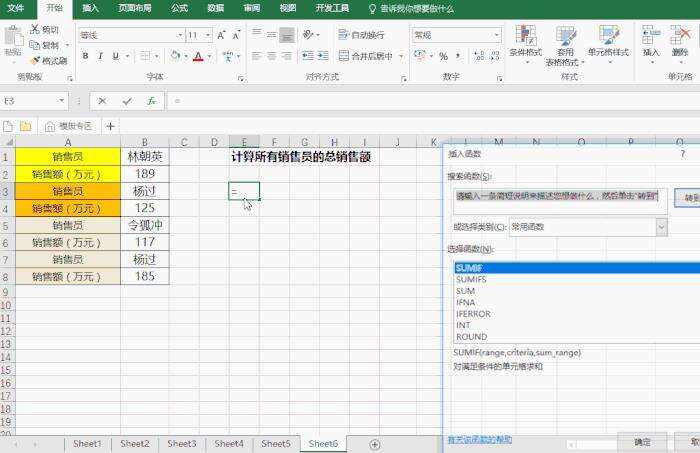Confirm formula entry with the checkmark icon

point(126,101)
